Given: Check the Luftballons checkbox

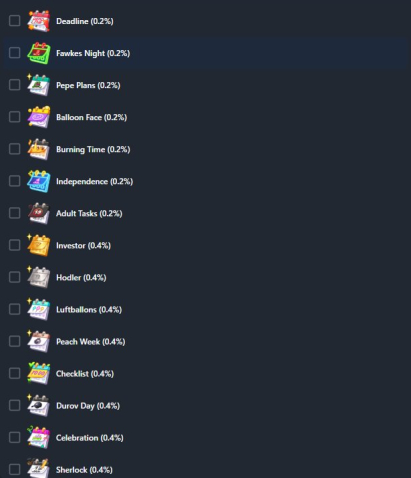Looking at the screenshot, I should (14, 309).
